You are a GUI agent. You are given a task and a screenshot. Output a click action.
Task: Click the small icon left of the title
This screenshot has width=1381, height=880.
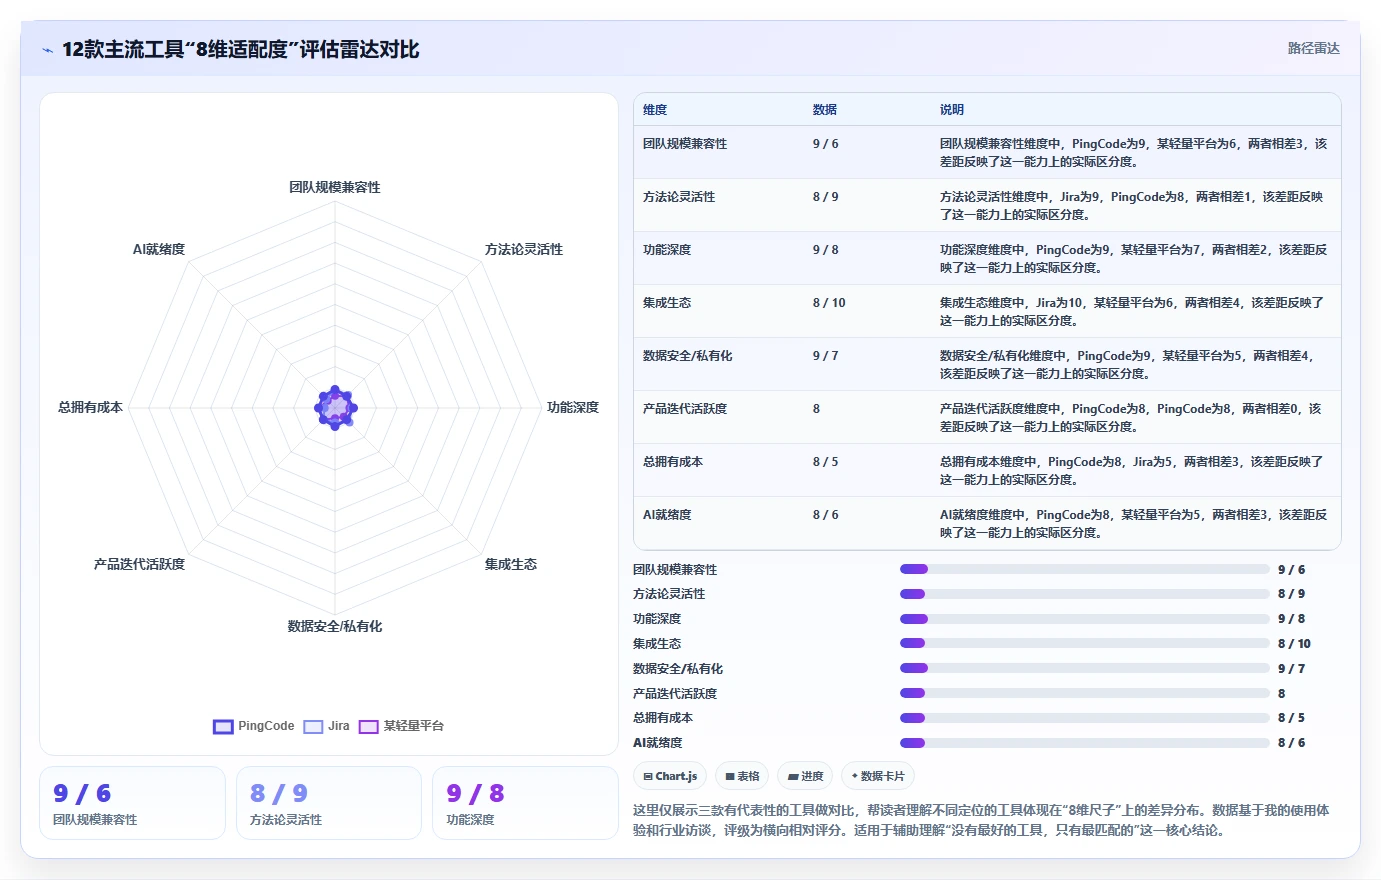47,50
